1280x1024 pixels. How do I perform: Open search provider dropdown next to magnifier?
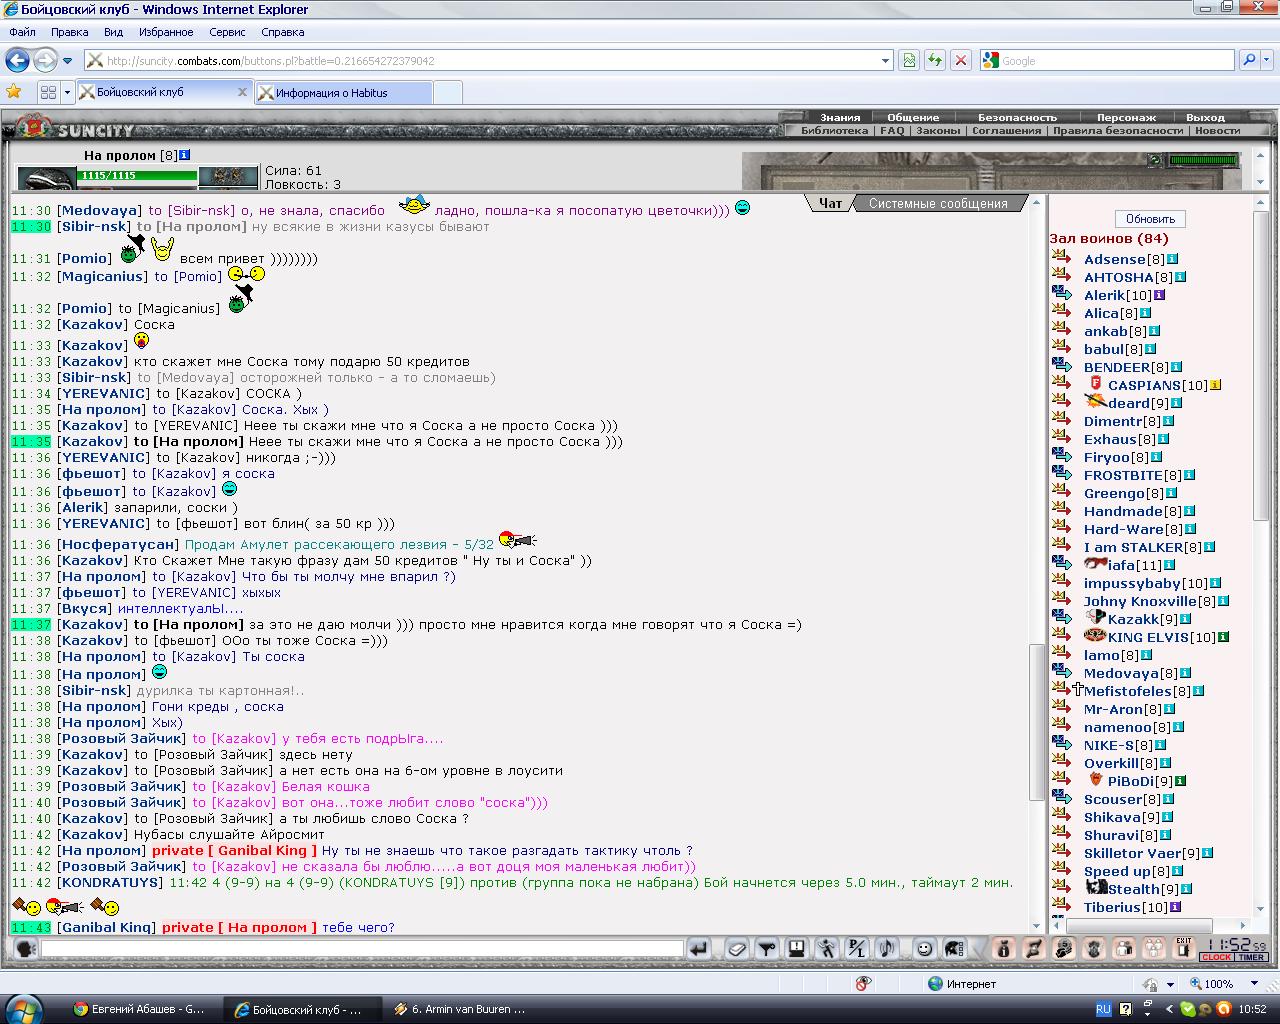click(1268, 61)
